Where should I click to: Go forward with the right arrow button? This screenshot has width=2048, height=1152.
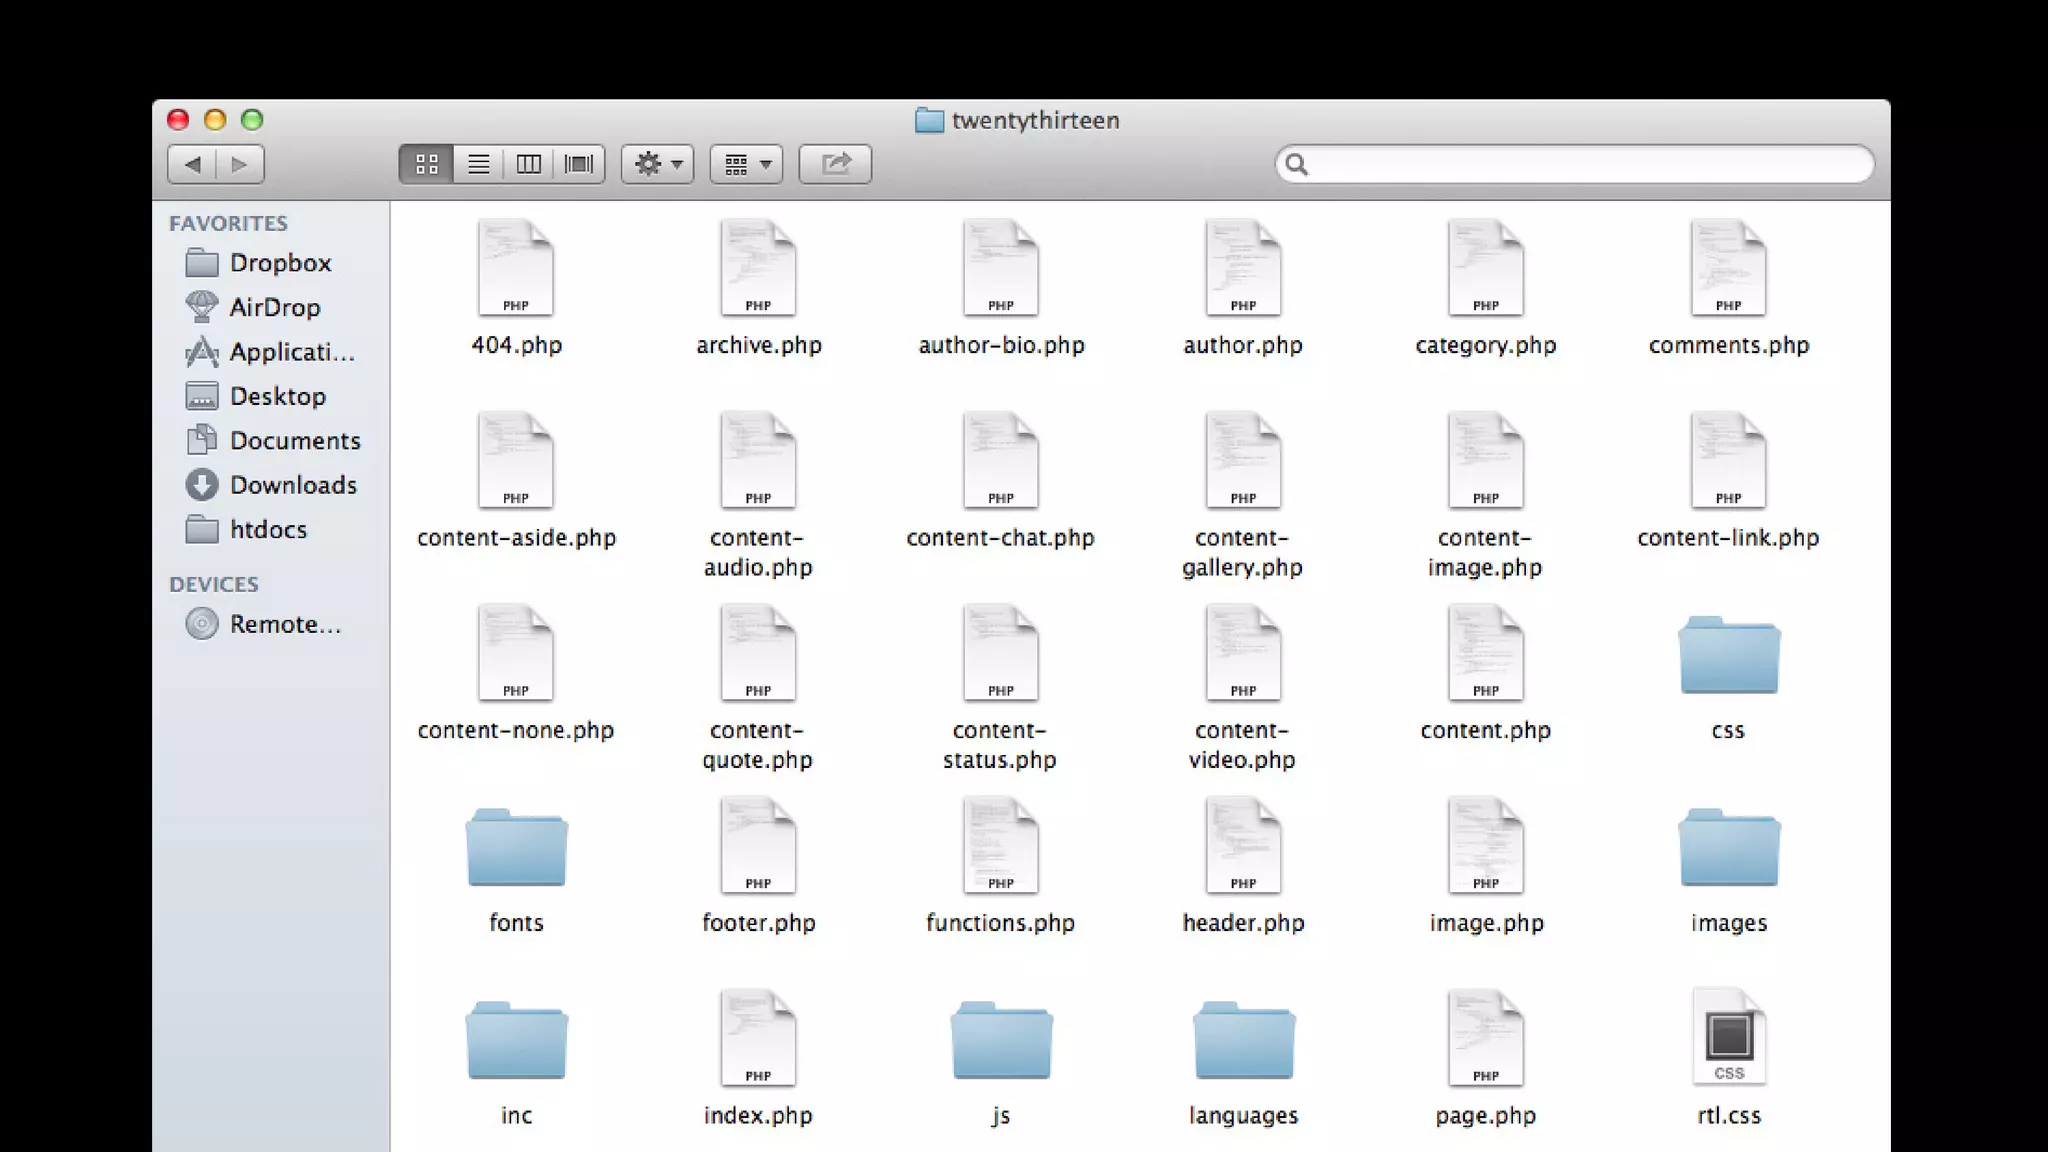239,164
